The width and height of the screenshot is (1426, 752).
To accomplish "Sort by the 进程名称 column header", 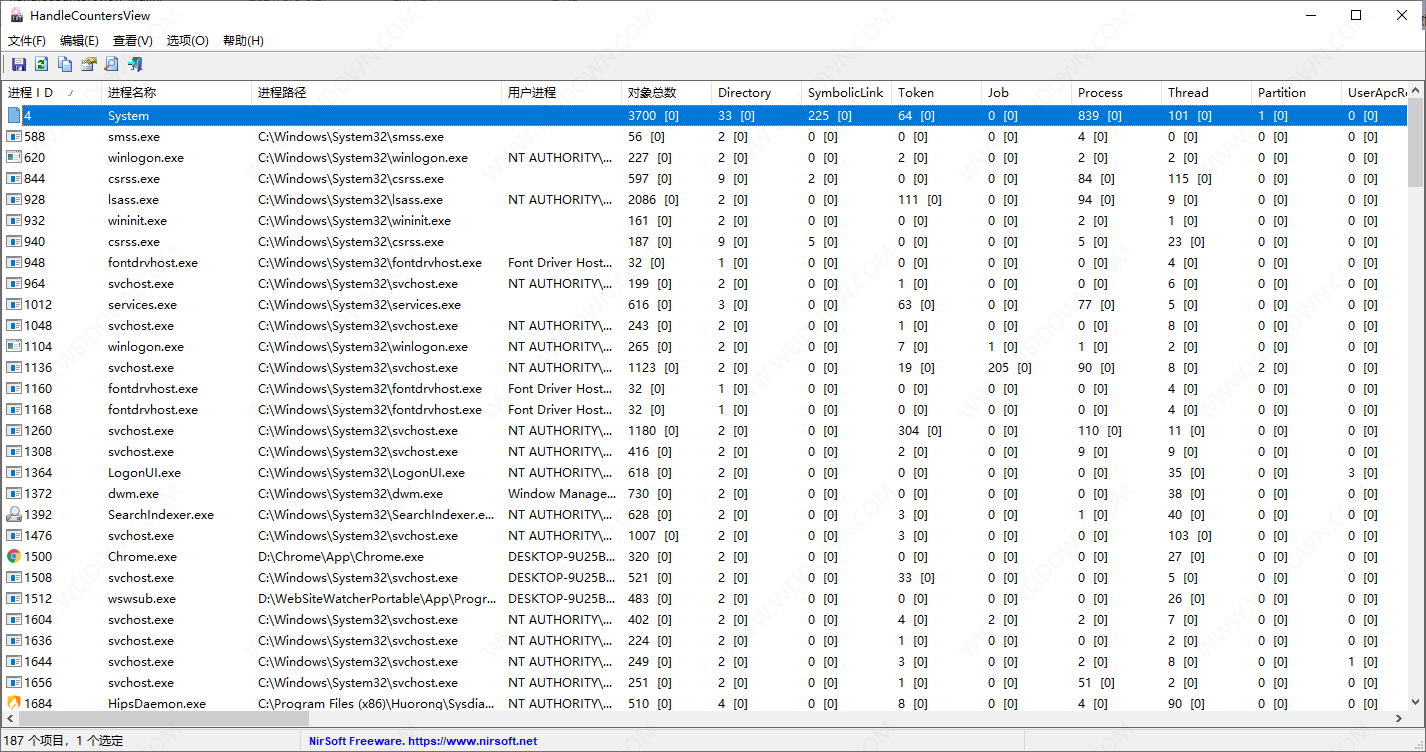I will click(176, 93).
